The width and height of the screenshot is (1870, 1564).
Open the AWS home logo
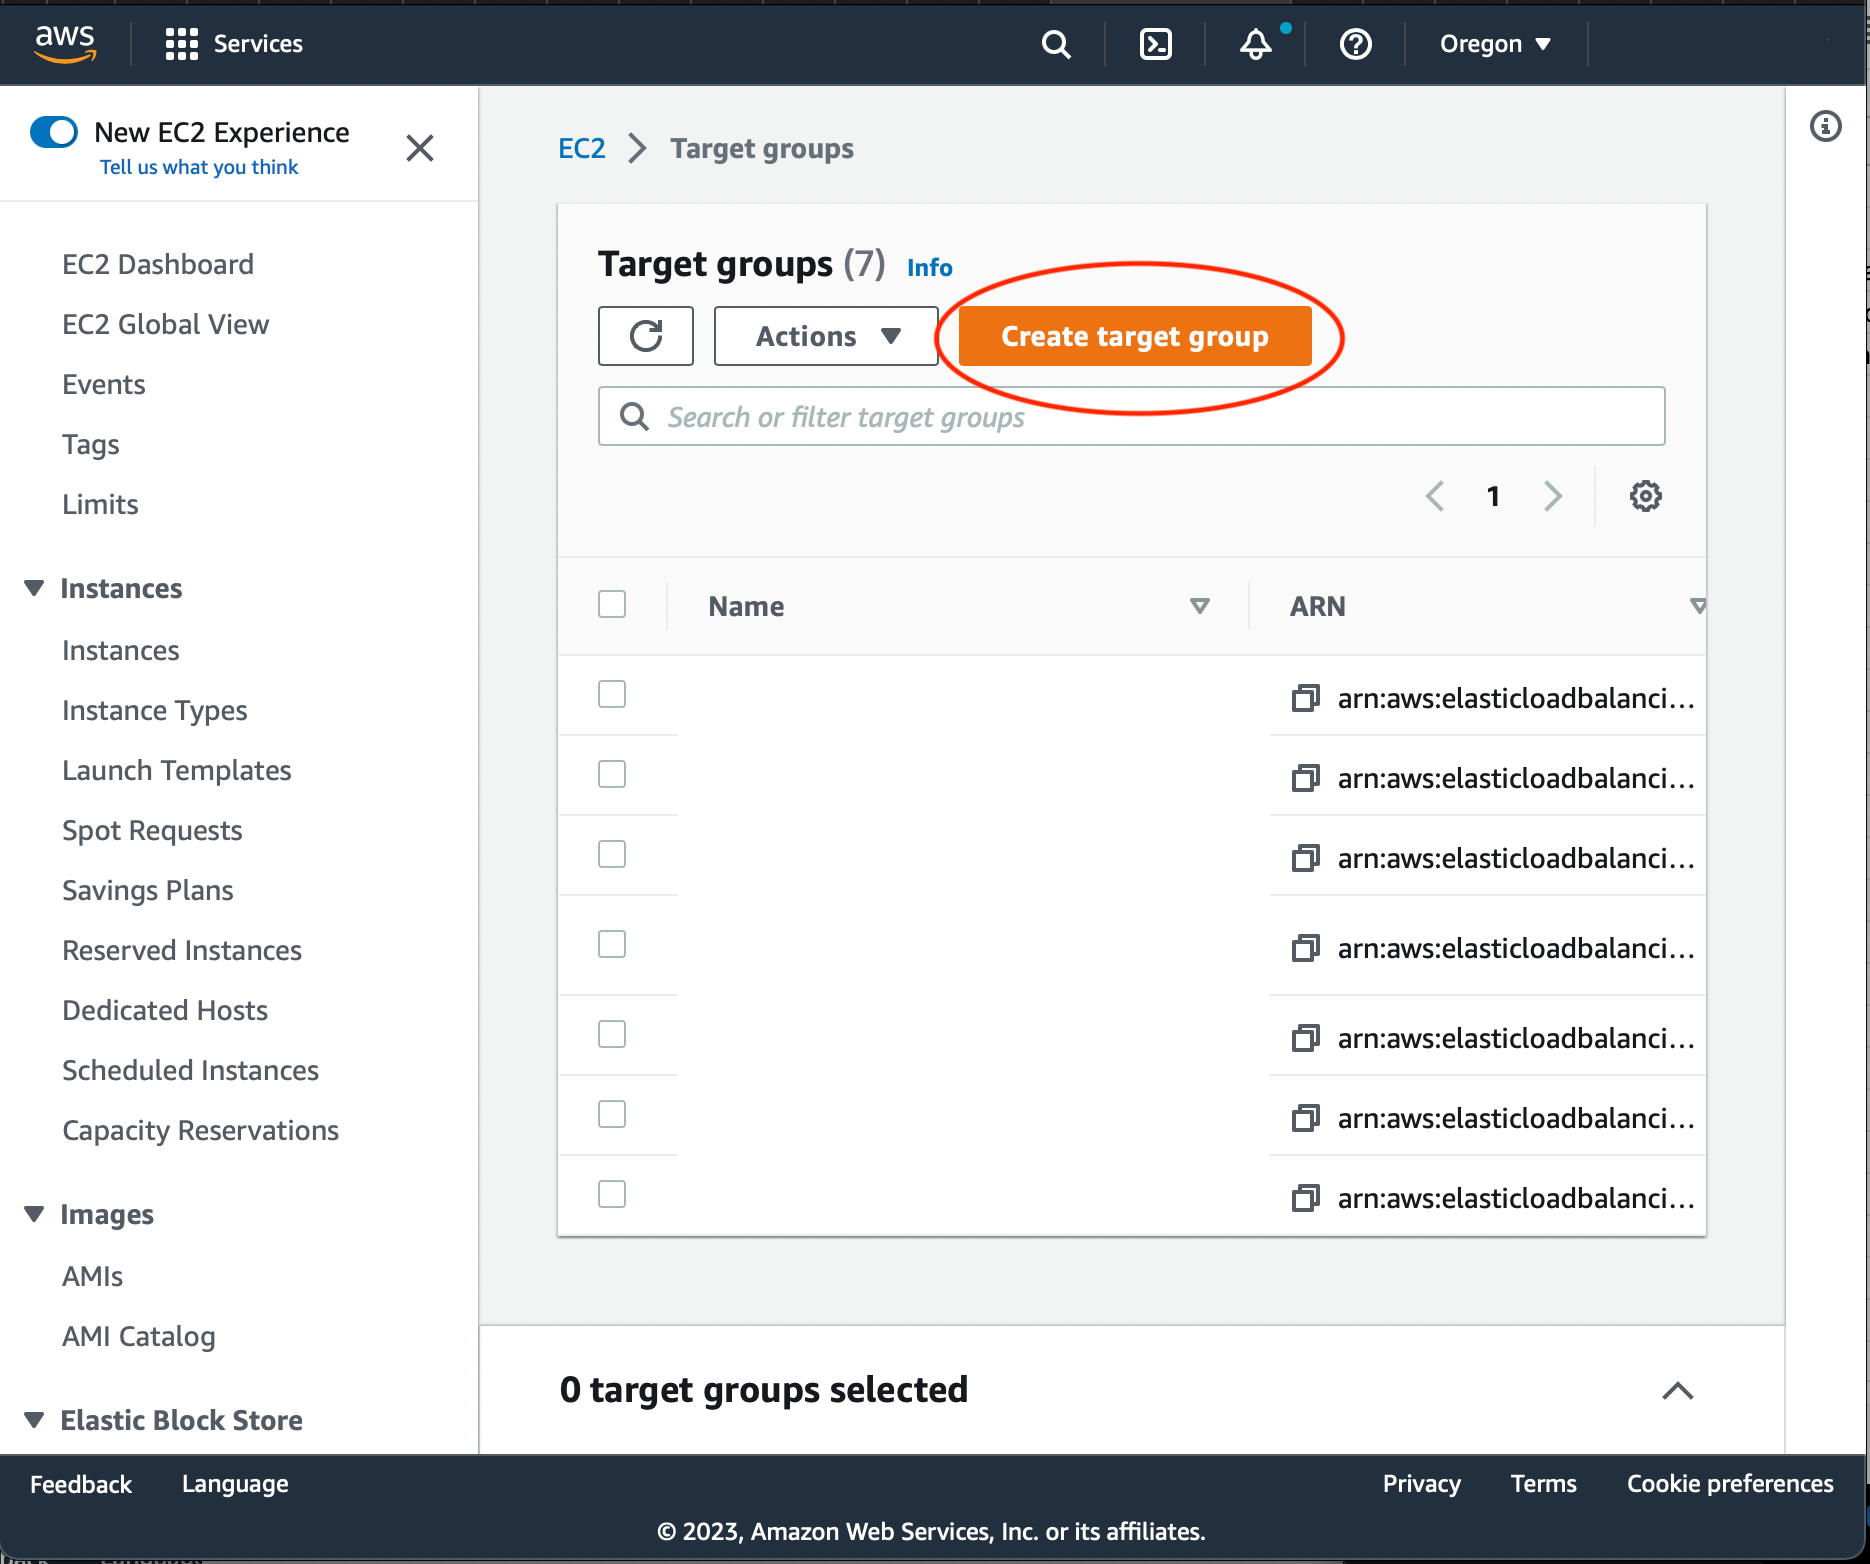point(65,43)
